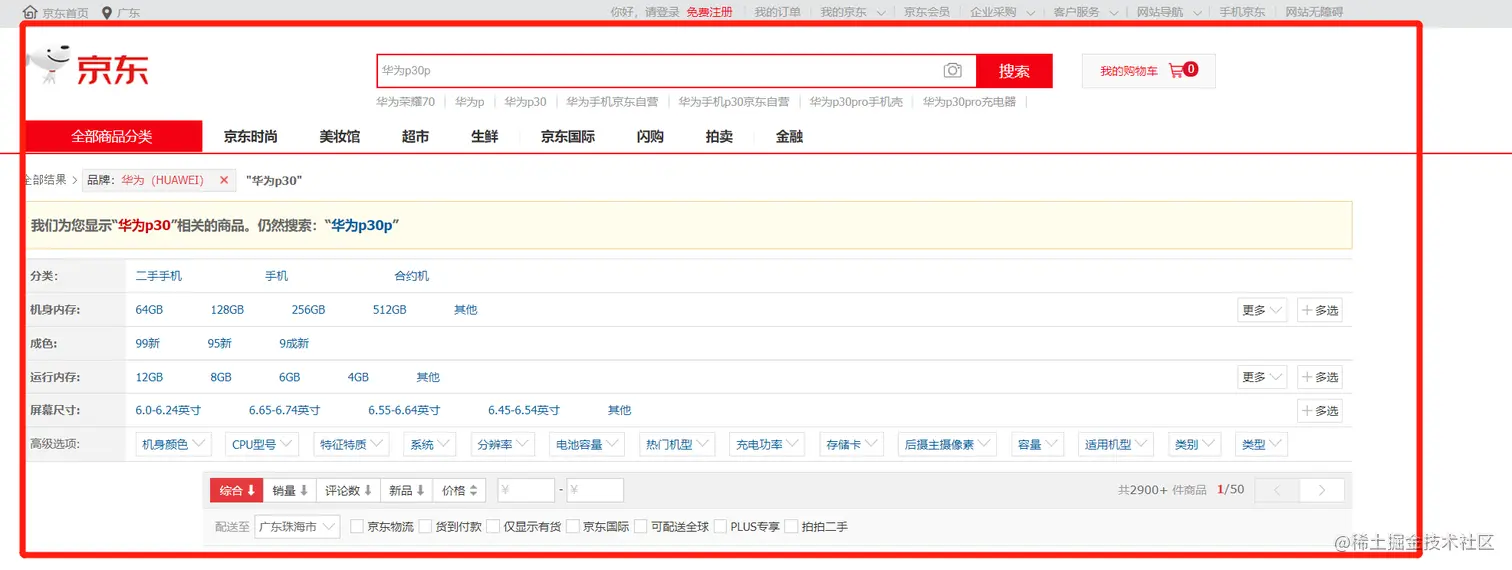Sort results by 价格
The image size is (1512, 570).
click(x=460, y=490)
